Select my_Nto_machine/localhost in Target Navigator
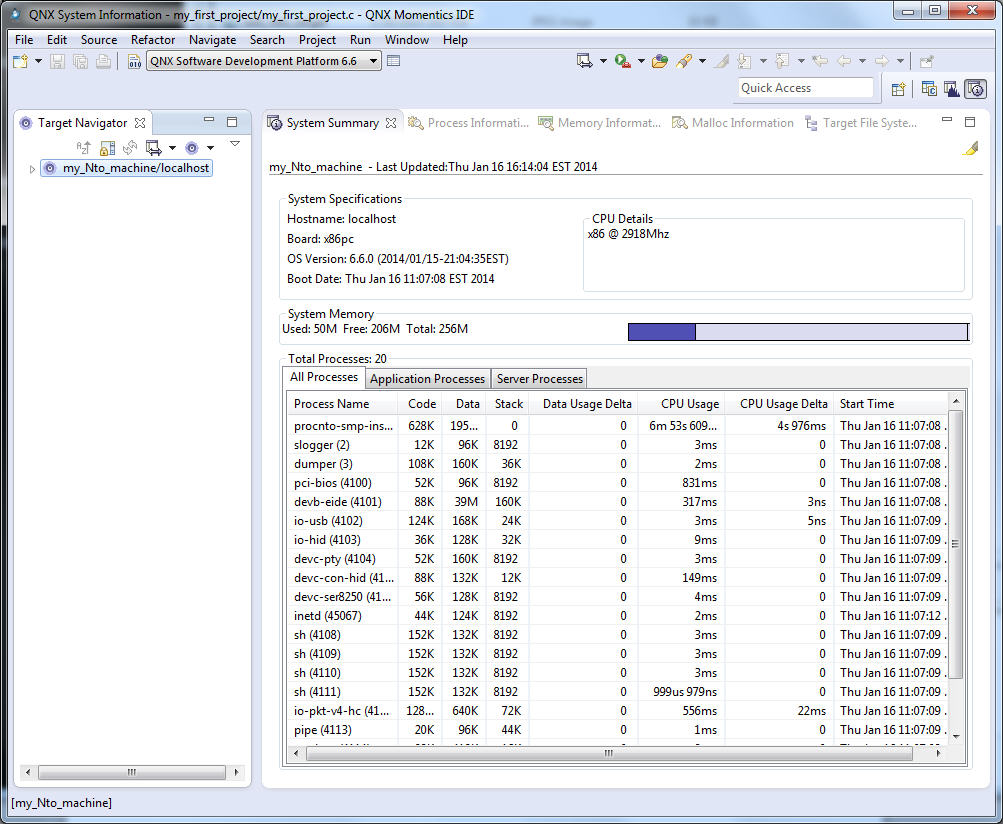 pos(126,168)
